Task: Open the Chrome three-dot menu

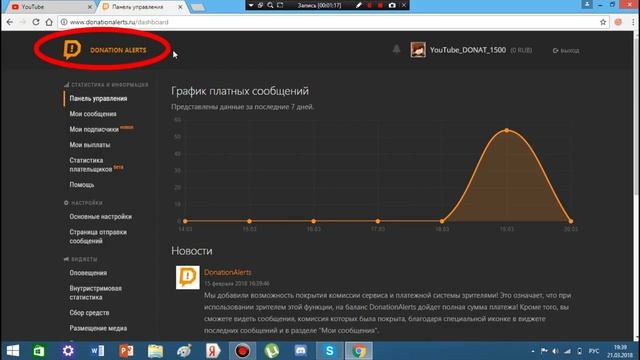Action: point(633,22)
